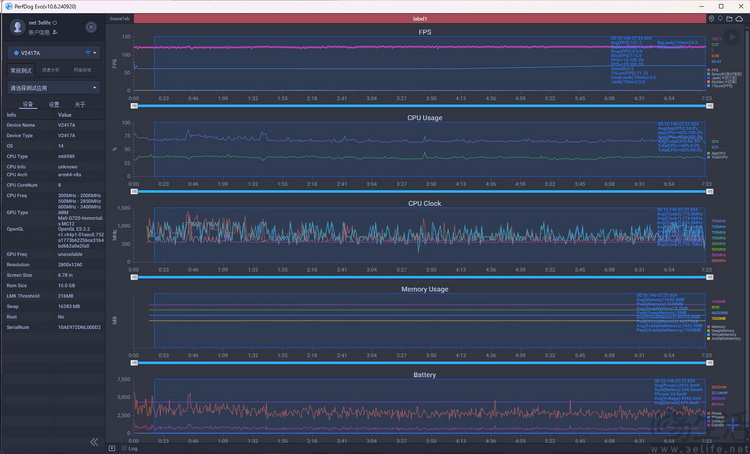Toggle Voltage series in Battery legend

click(x=716, y=421)
